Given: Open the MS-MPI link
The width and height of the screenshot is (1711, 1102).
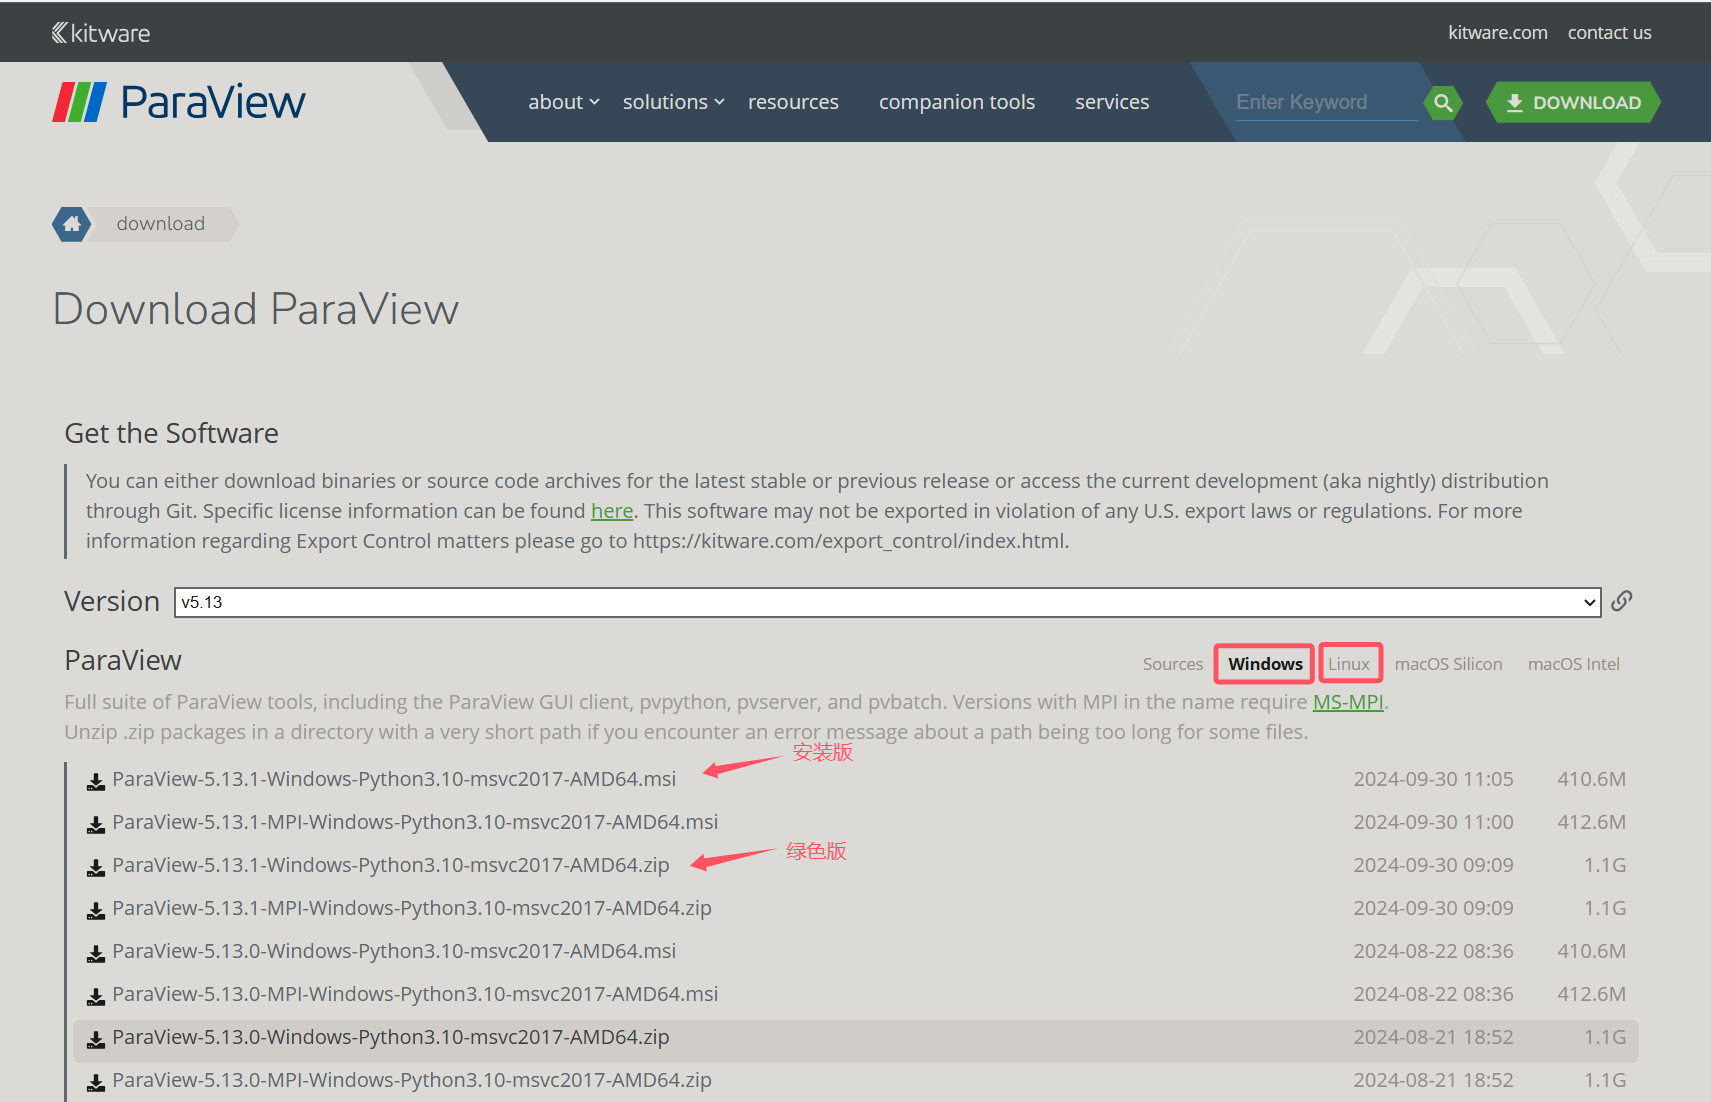Looking at the screenshot, I should point(1348,702).
